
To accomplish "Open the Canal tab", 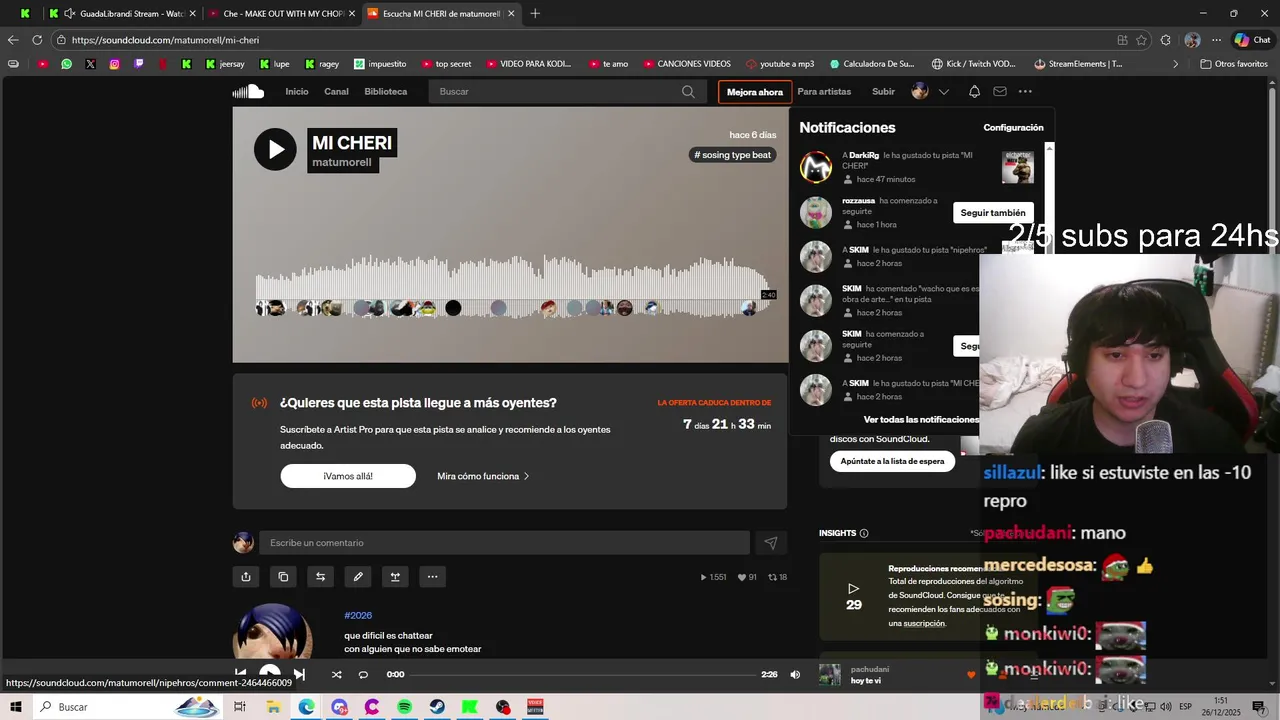I will pos(336,91).
